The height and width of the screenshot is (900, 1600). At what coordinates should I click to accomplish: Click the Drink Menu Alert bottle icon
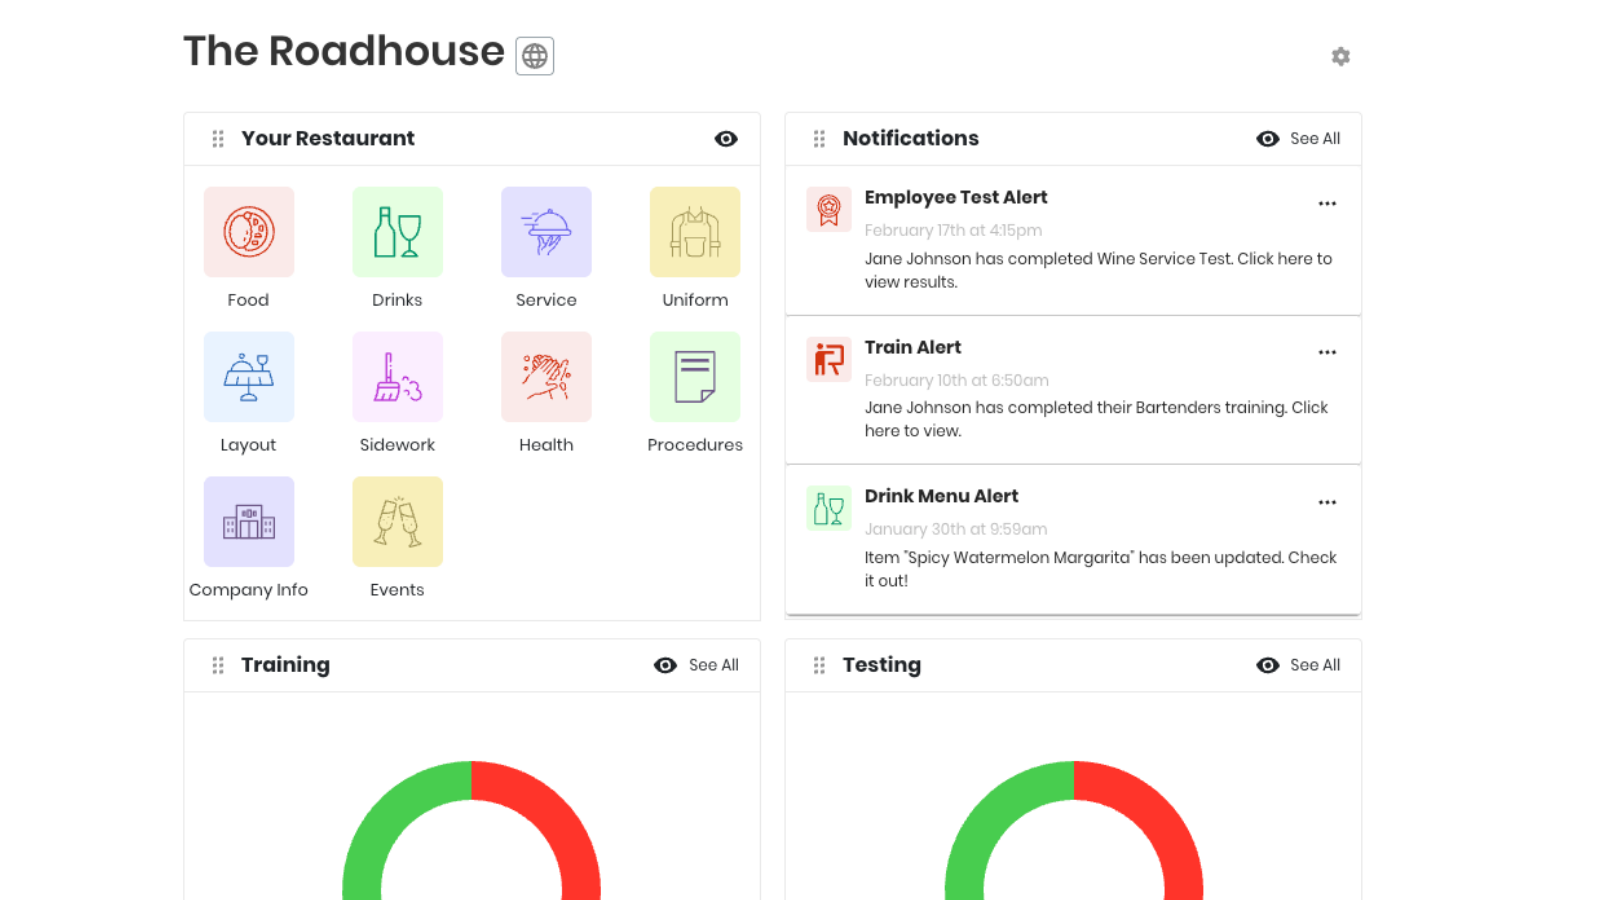coord(829,508)
